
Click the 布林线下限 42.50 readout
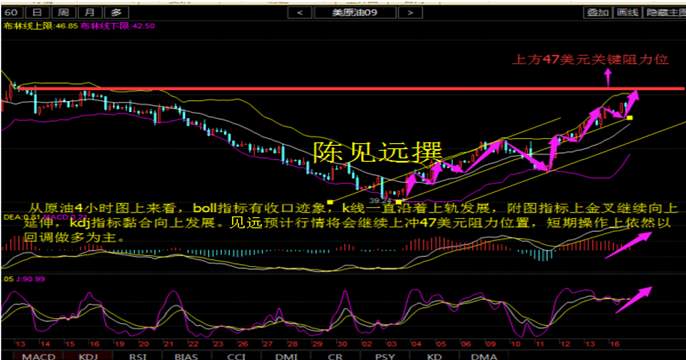click(118, 26)
